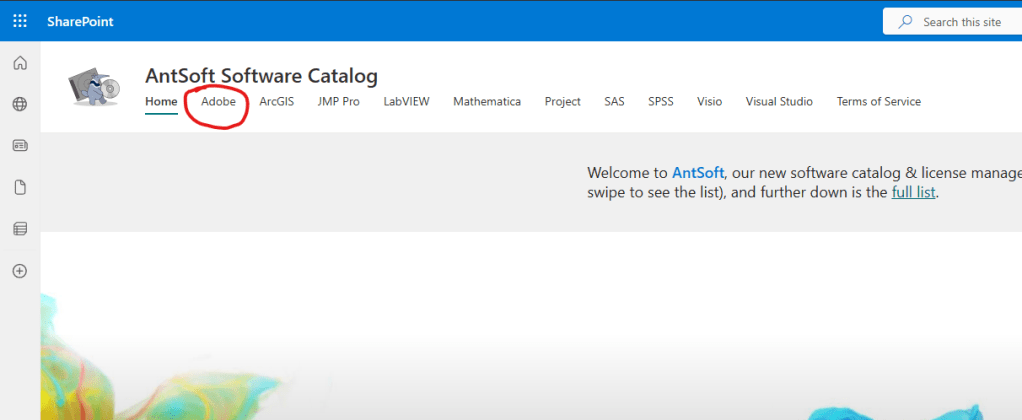Go to the JMP Pro tab
The width and height of the screenshot is (1022, 420).
pyautogui.click(x=338, y=102)
